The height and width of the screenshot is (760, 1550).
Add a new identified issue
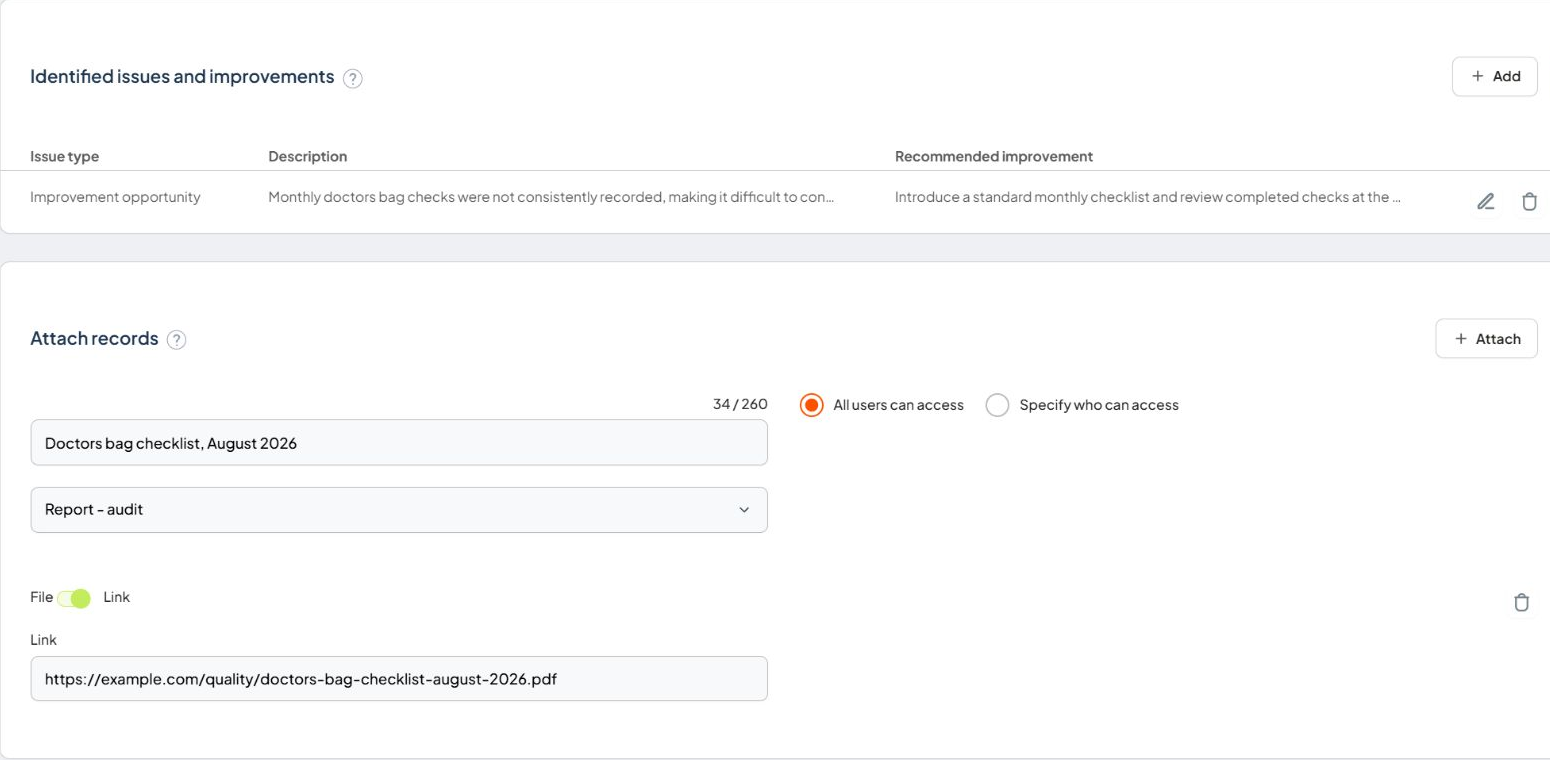[1494, 76]
